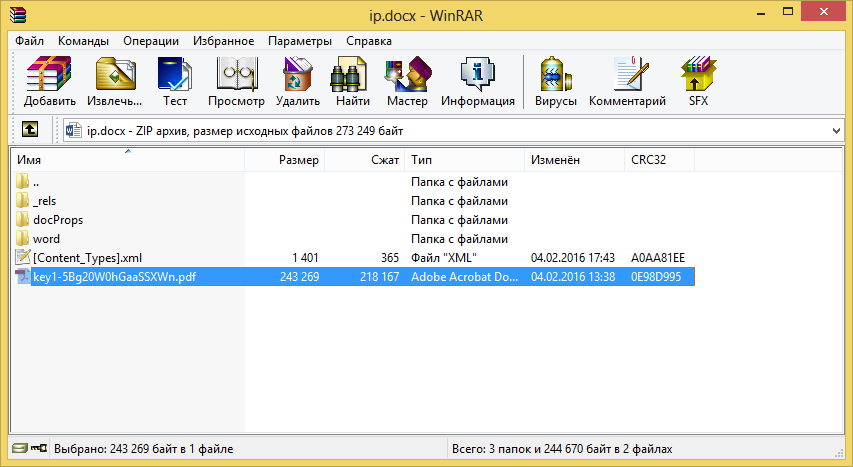Go up one folder level arrow button
The image size is (853, 467).
coord(30,130)
